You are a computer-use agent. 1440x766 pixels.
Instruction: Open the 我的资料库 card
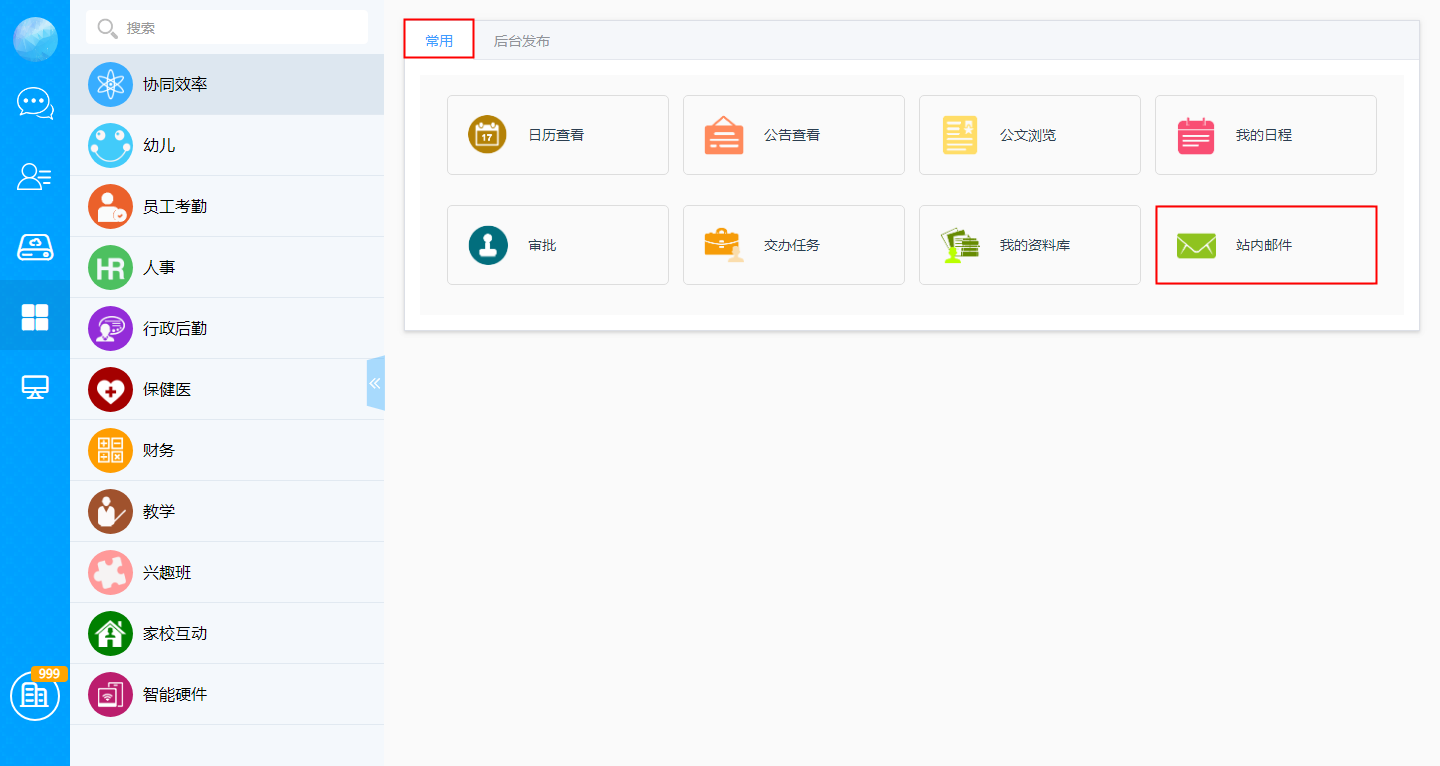click(x=1030, y=245)
